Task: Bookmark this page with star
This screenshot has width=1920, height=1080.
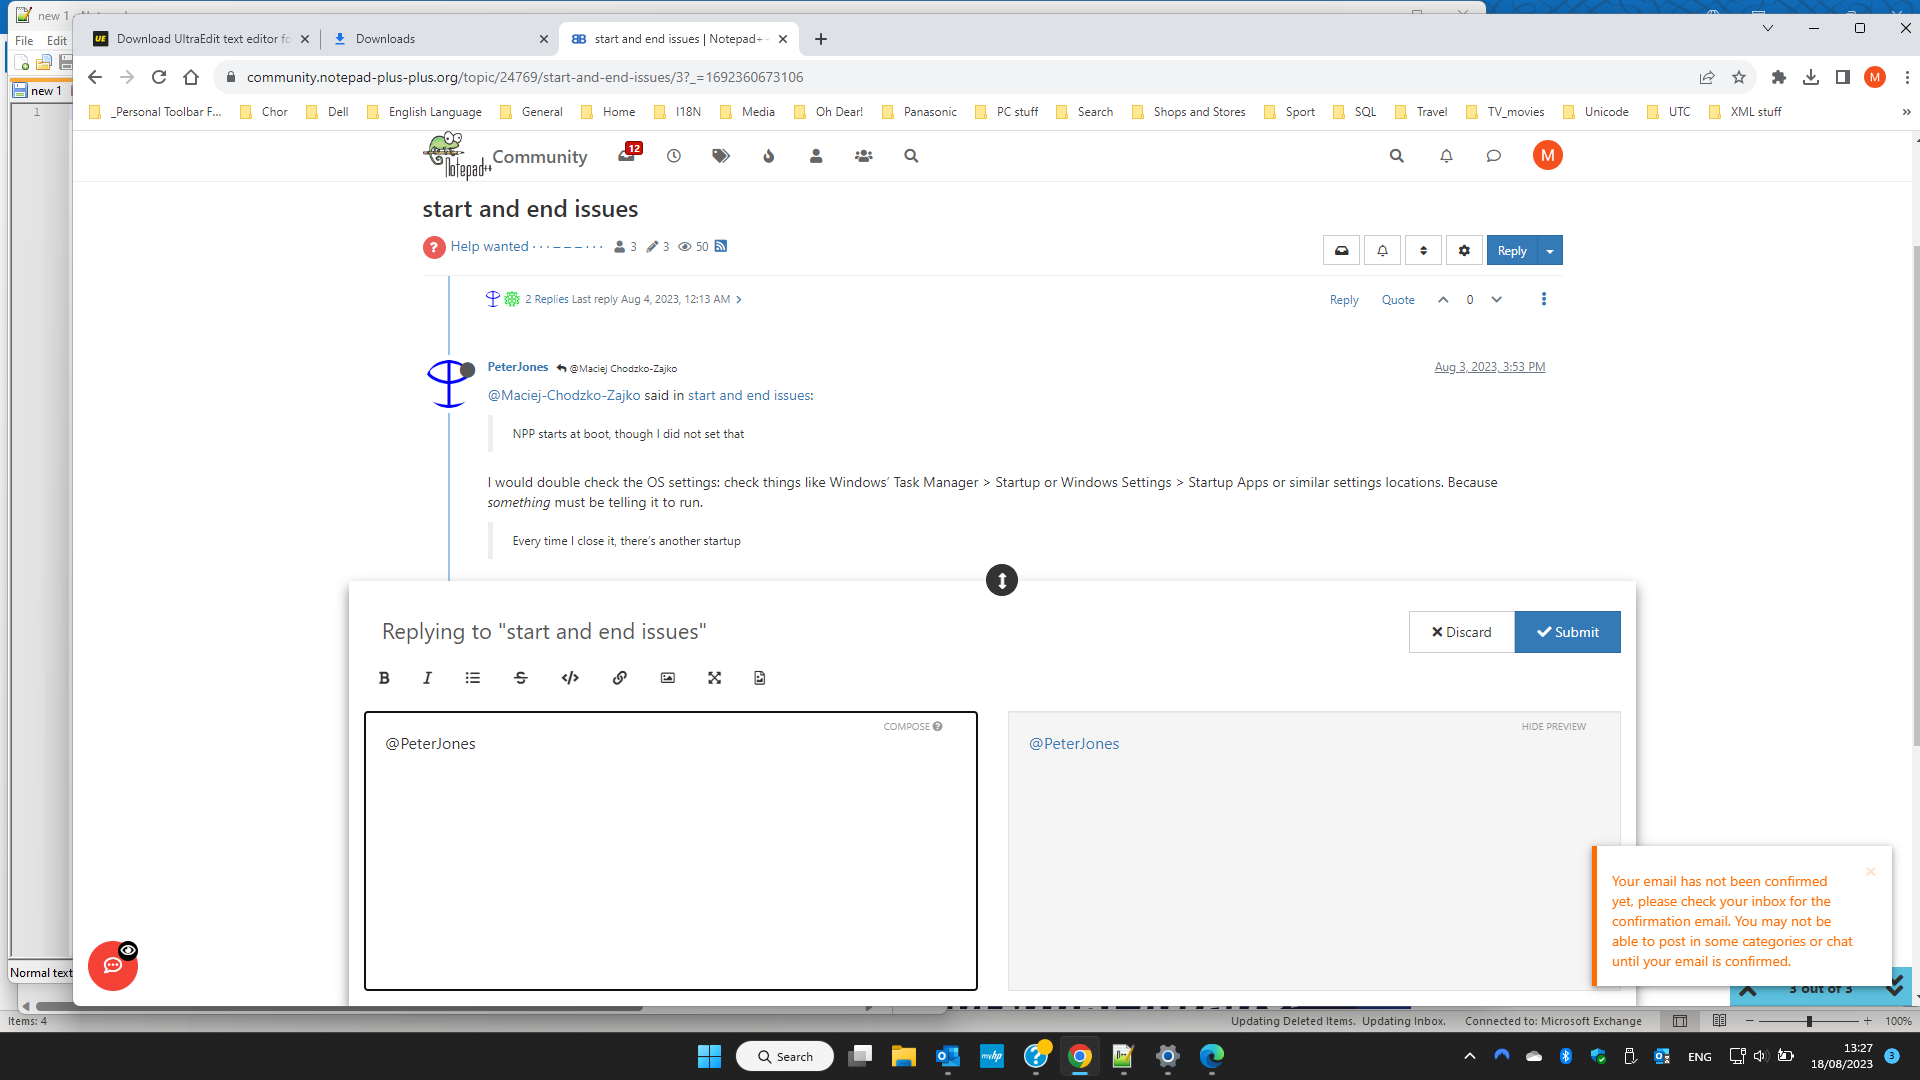Action: click(x=1739, y=77)
